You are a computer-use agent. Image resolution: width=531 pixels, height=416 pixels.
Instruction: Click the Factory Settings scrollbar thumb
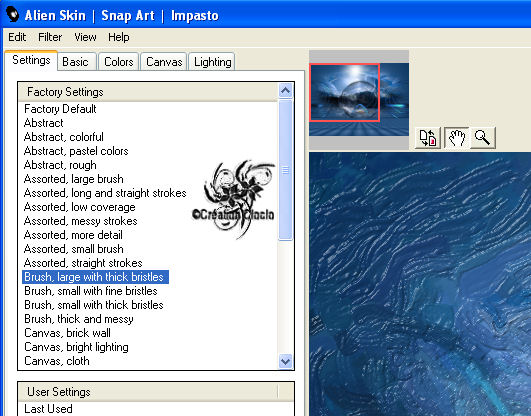coord(285,170)
